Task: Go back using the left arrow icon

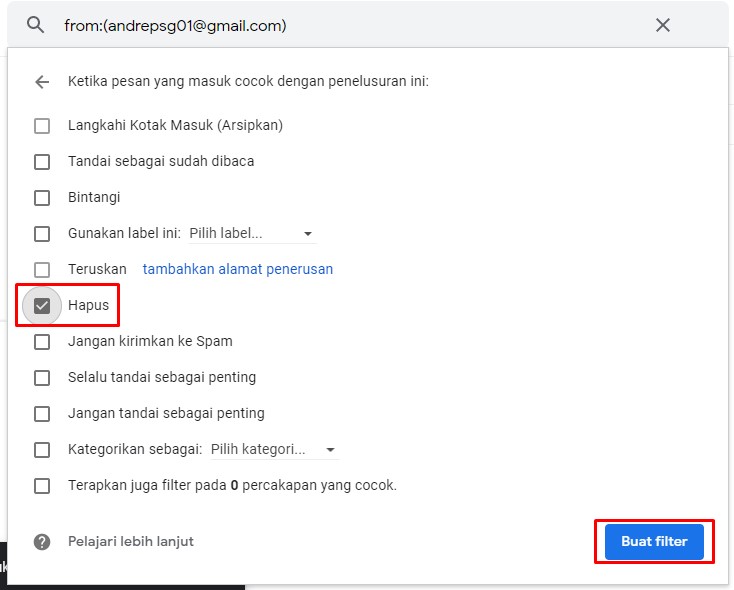Action: (42, 82)
